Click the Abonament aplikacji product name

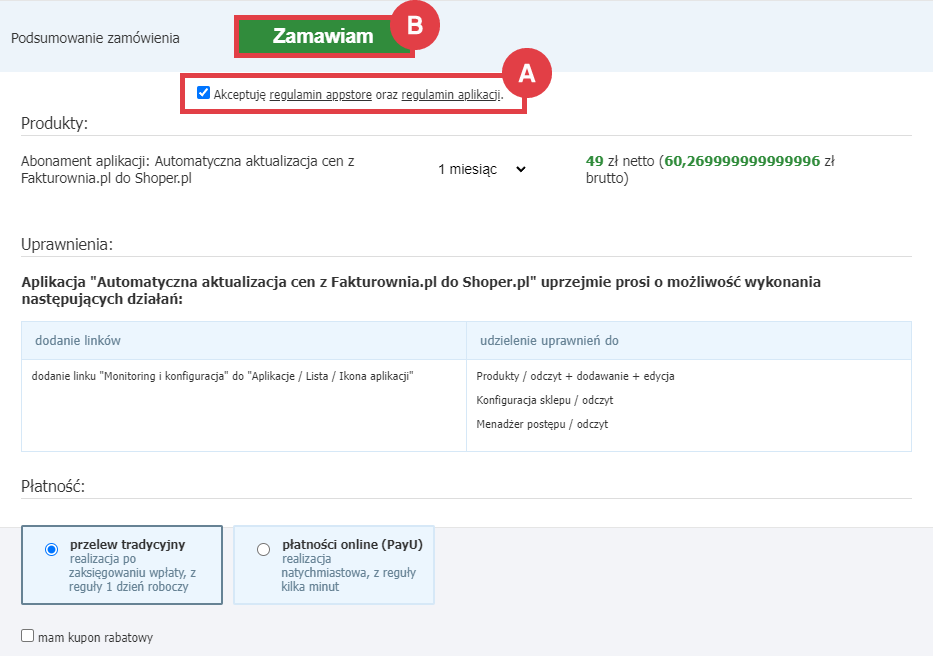pos(201,169)
